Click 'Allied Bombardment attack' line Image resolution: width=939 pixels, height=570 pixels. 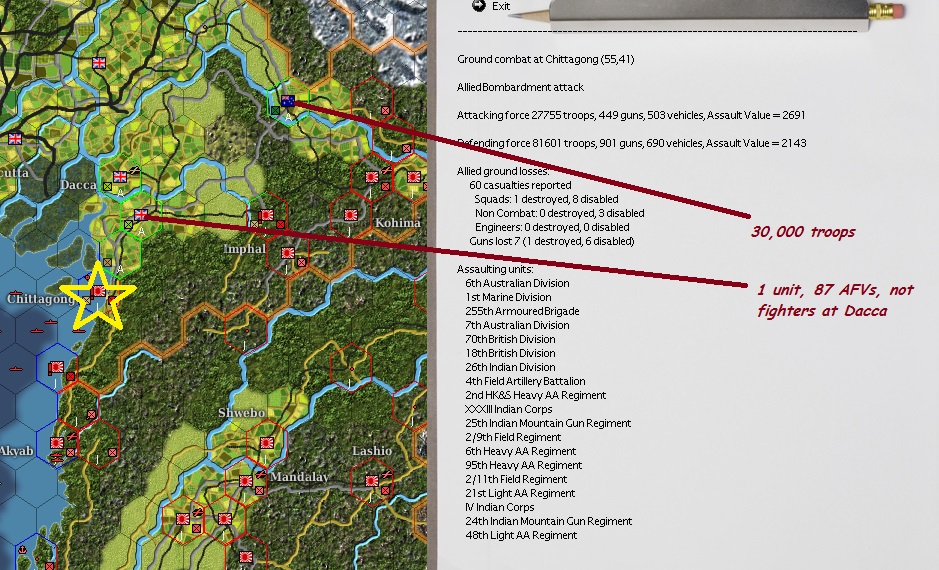point(520,87)
